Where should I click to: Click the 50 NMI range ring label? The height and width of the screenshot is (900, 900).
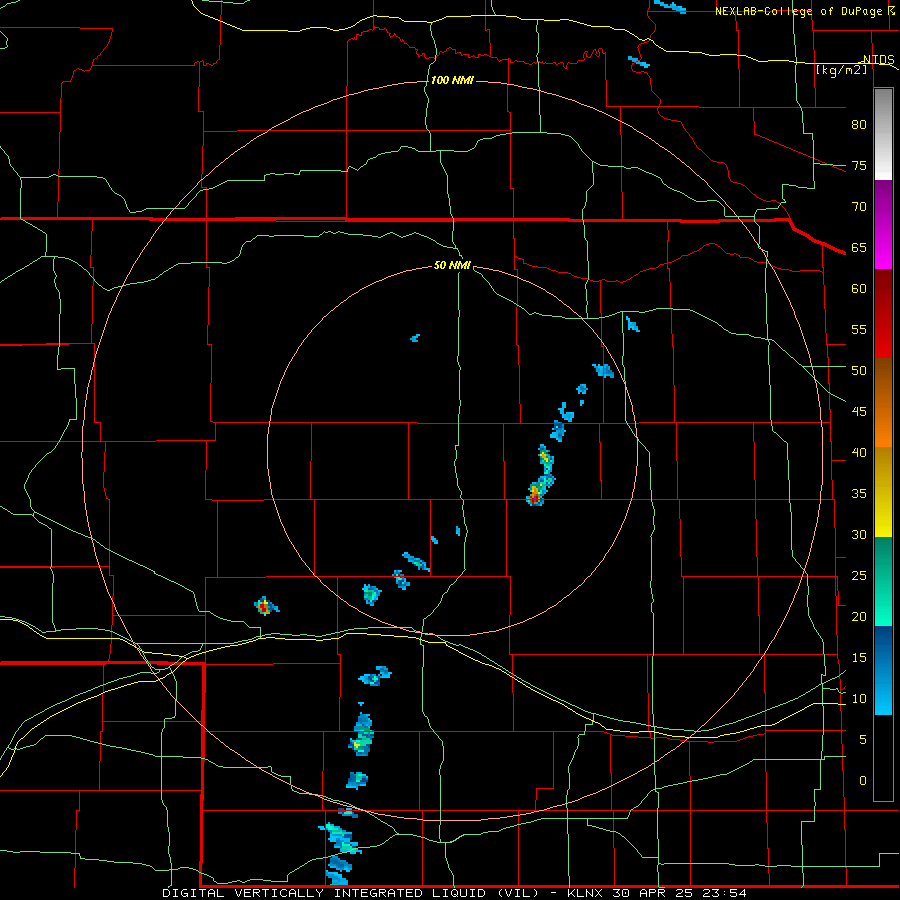452,265
